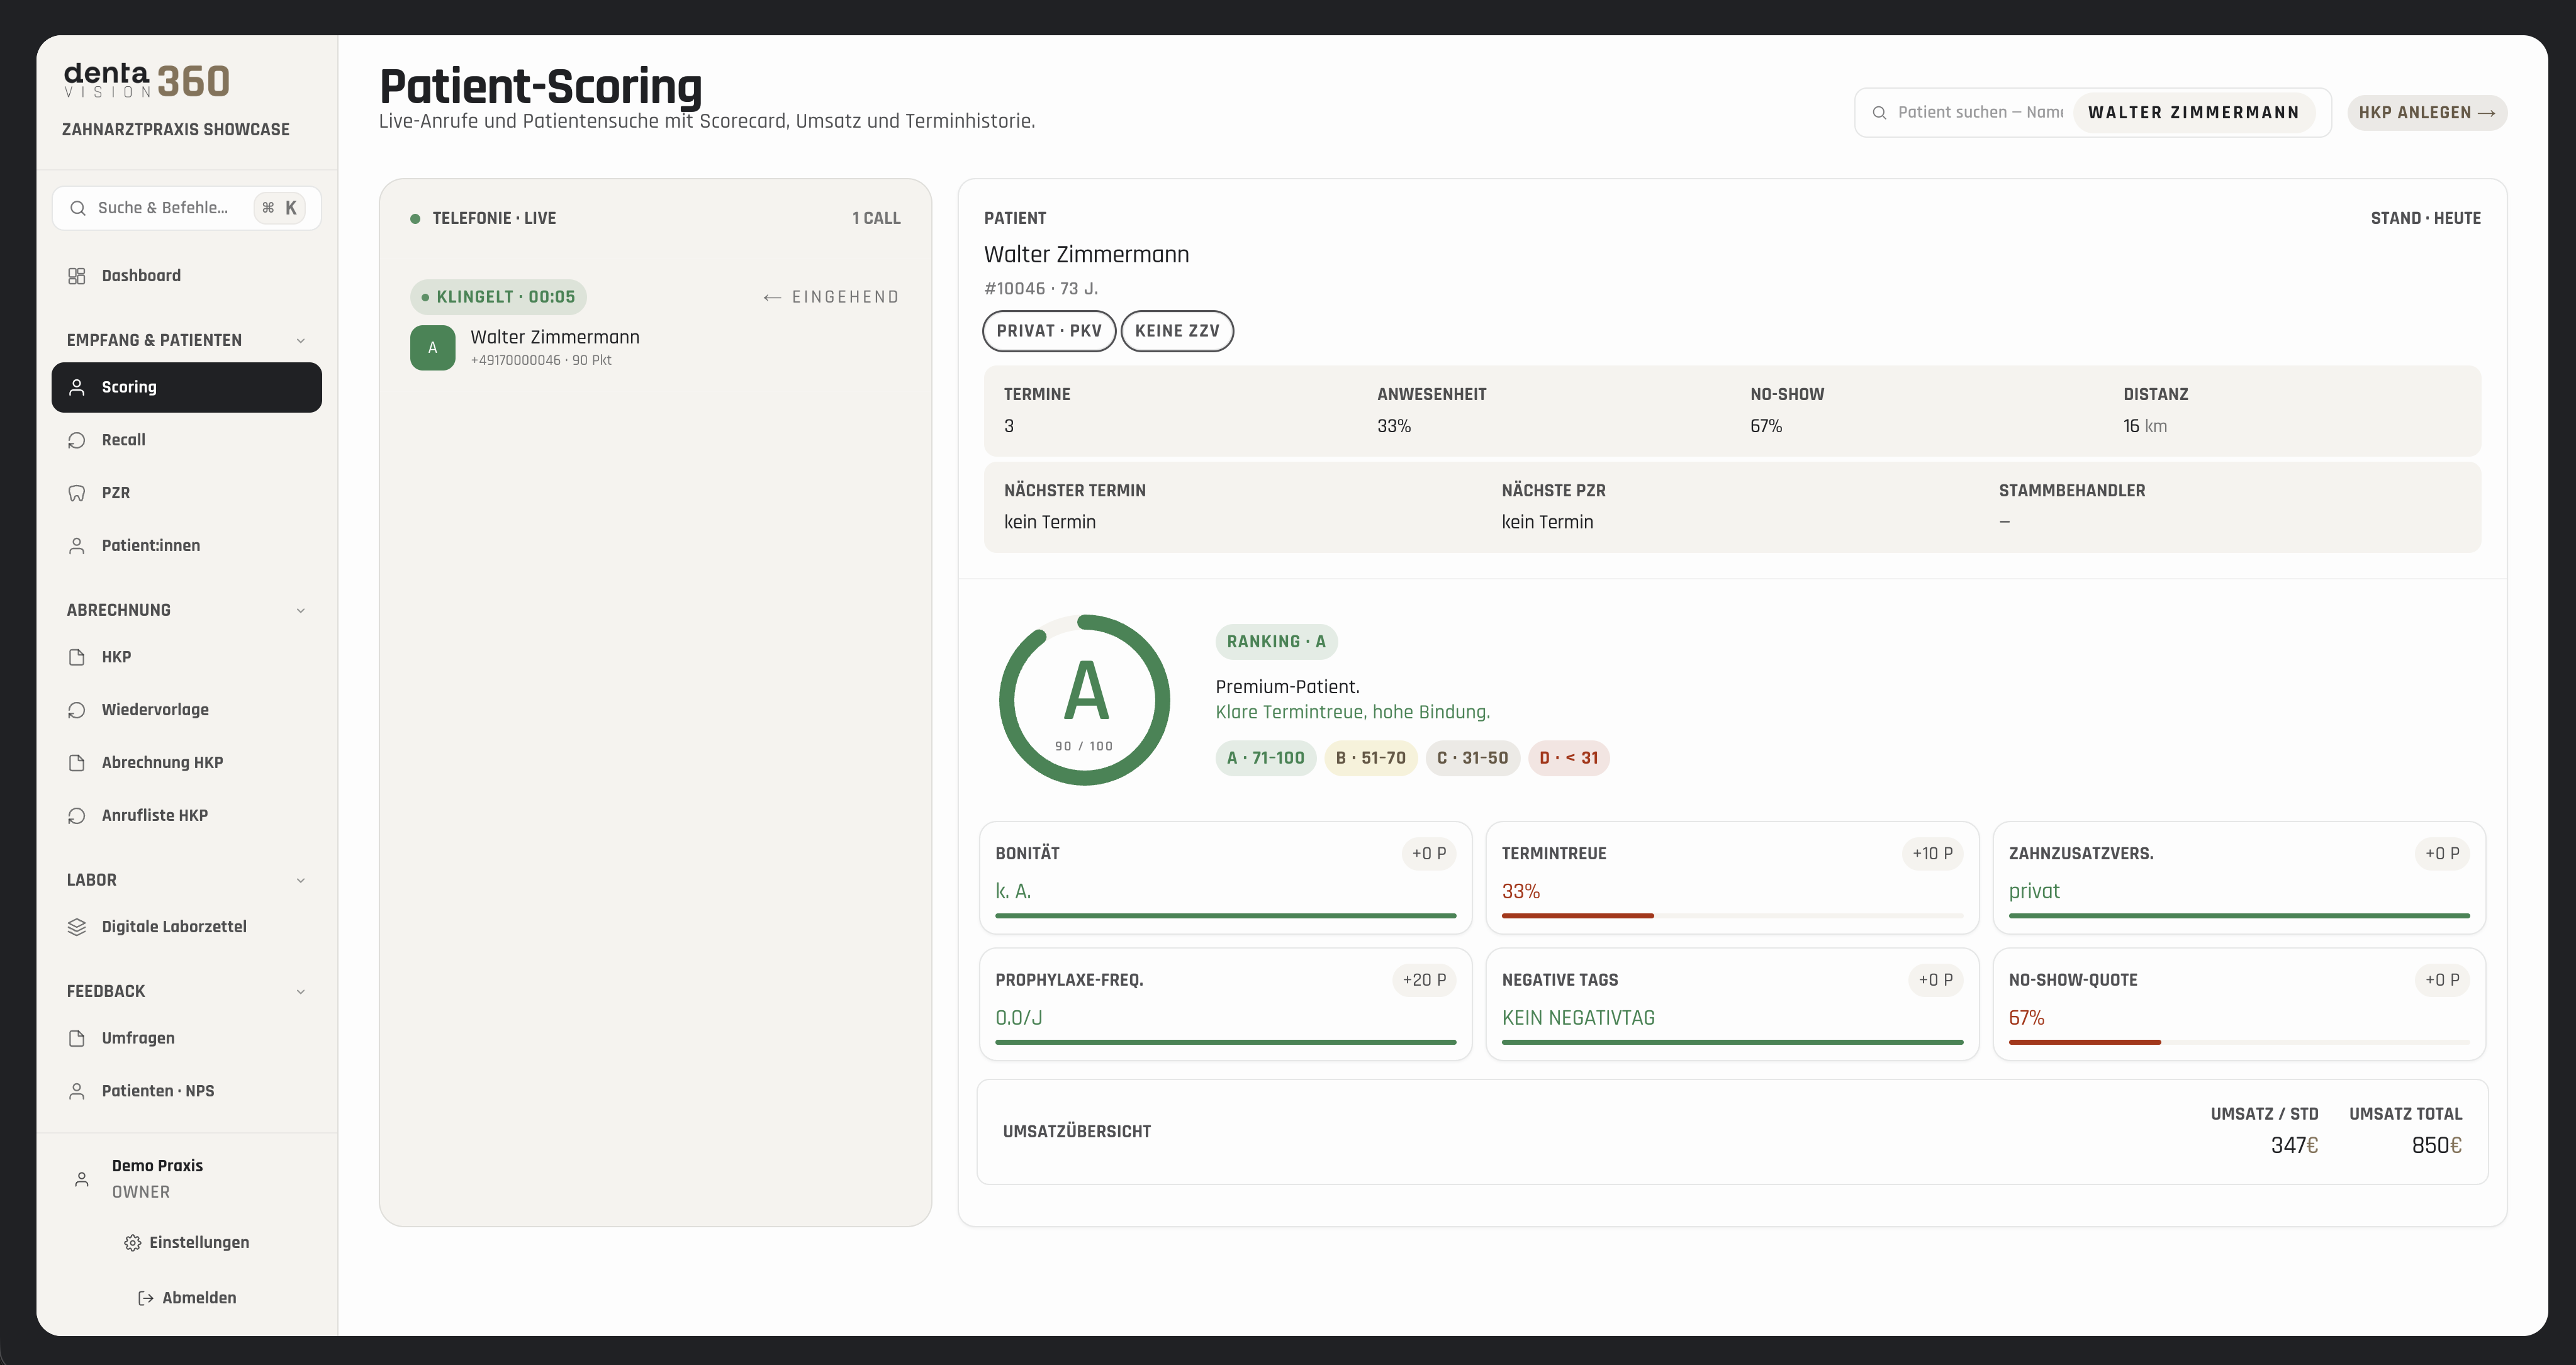Click the Walter Zimmermann search chip
The image size is (2576, 1365).
2193,113
